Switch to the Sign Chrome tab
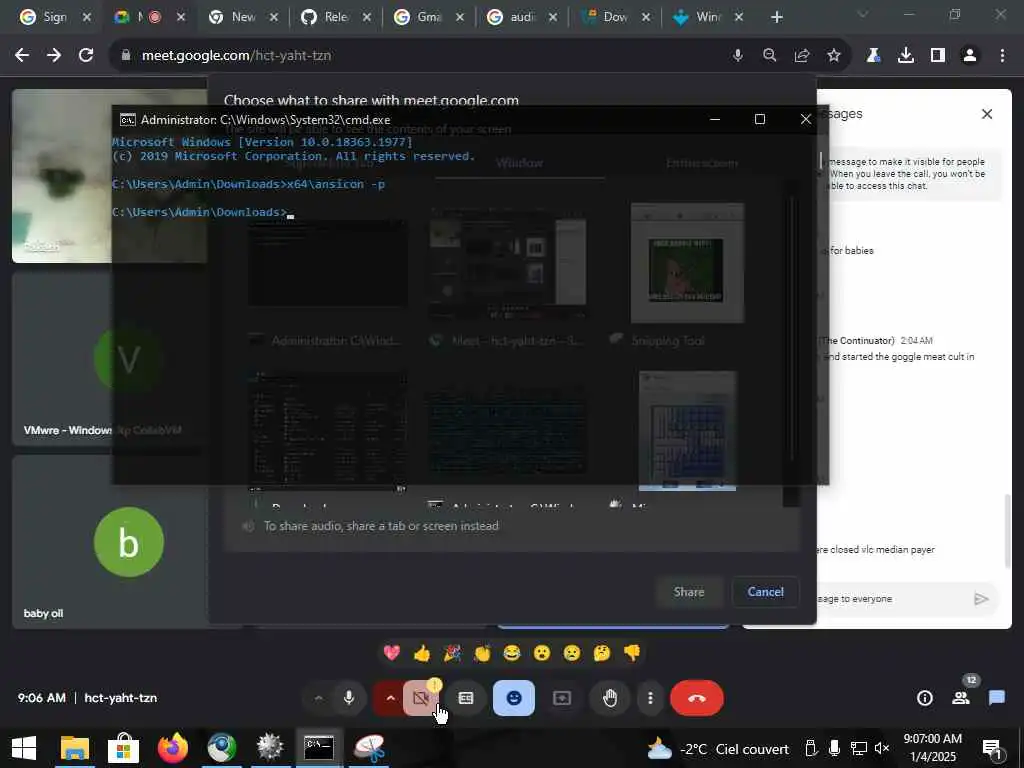The height and width of the screenshot is (768, 1024). coord(56,17)
